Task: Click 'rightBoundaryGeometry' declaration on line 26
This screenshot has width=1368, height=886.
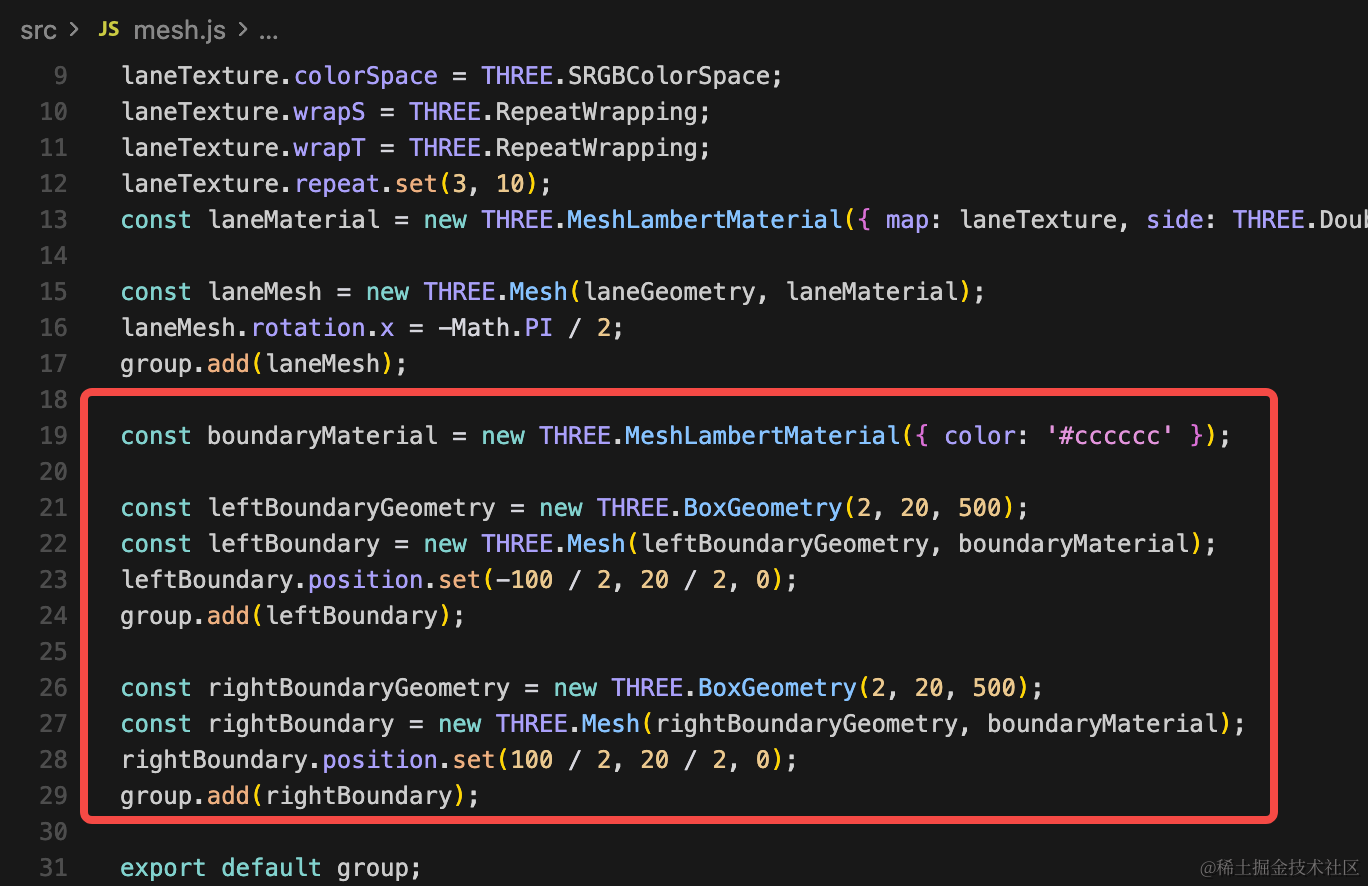Action: point(358,688)
